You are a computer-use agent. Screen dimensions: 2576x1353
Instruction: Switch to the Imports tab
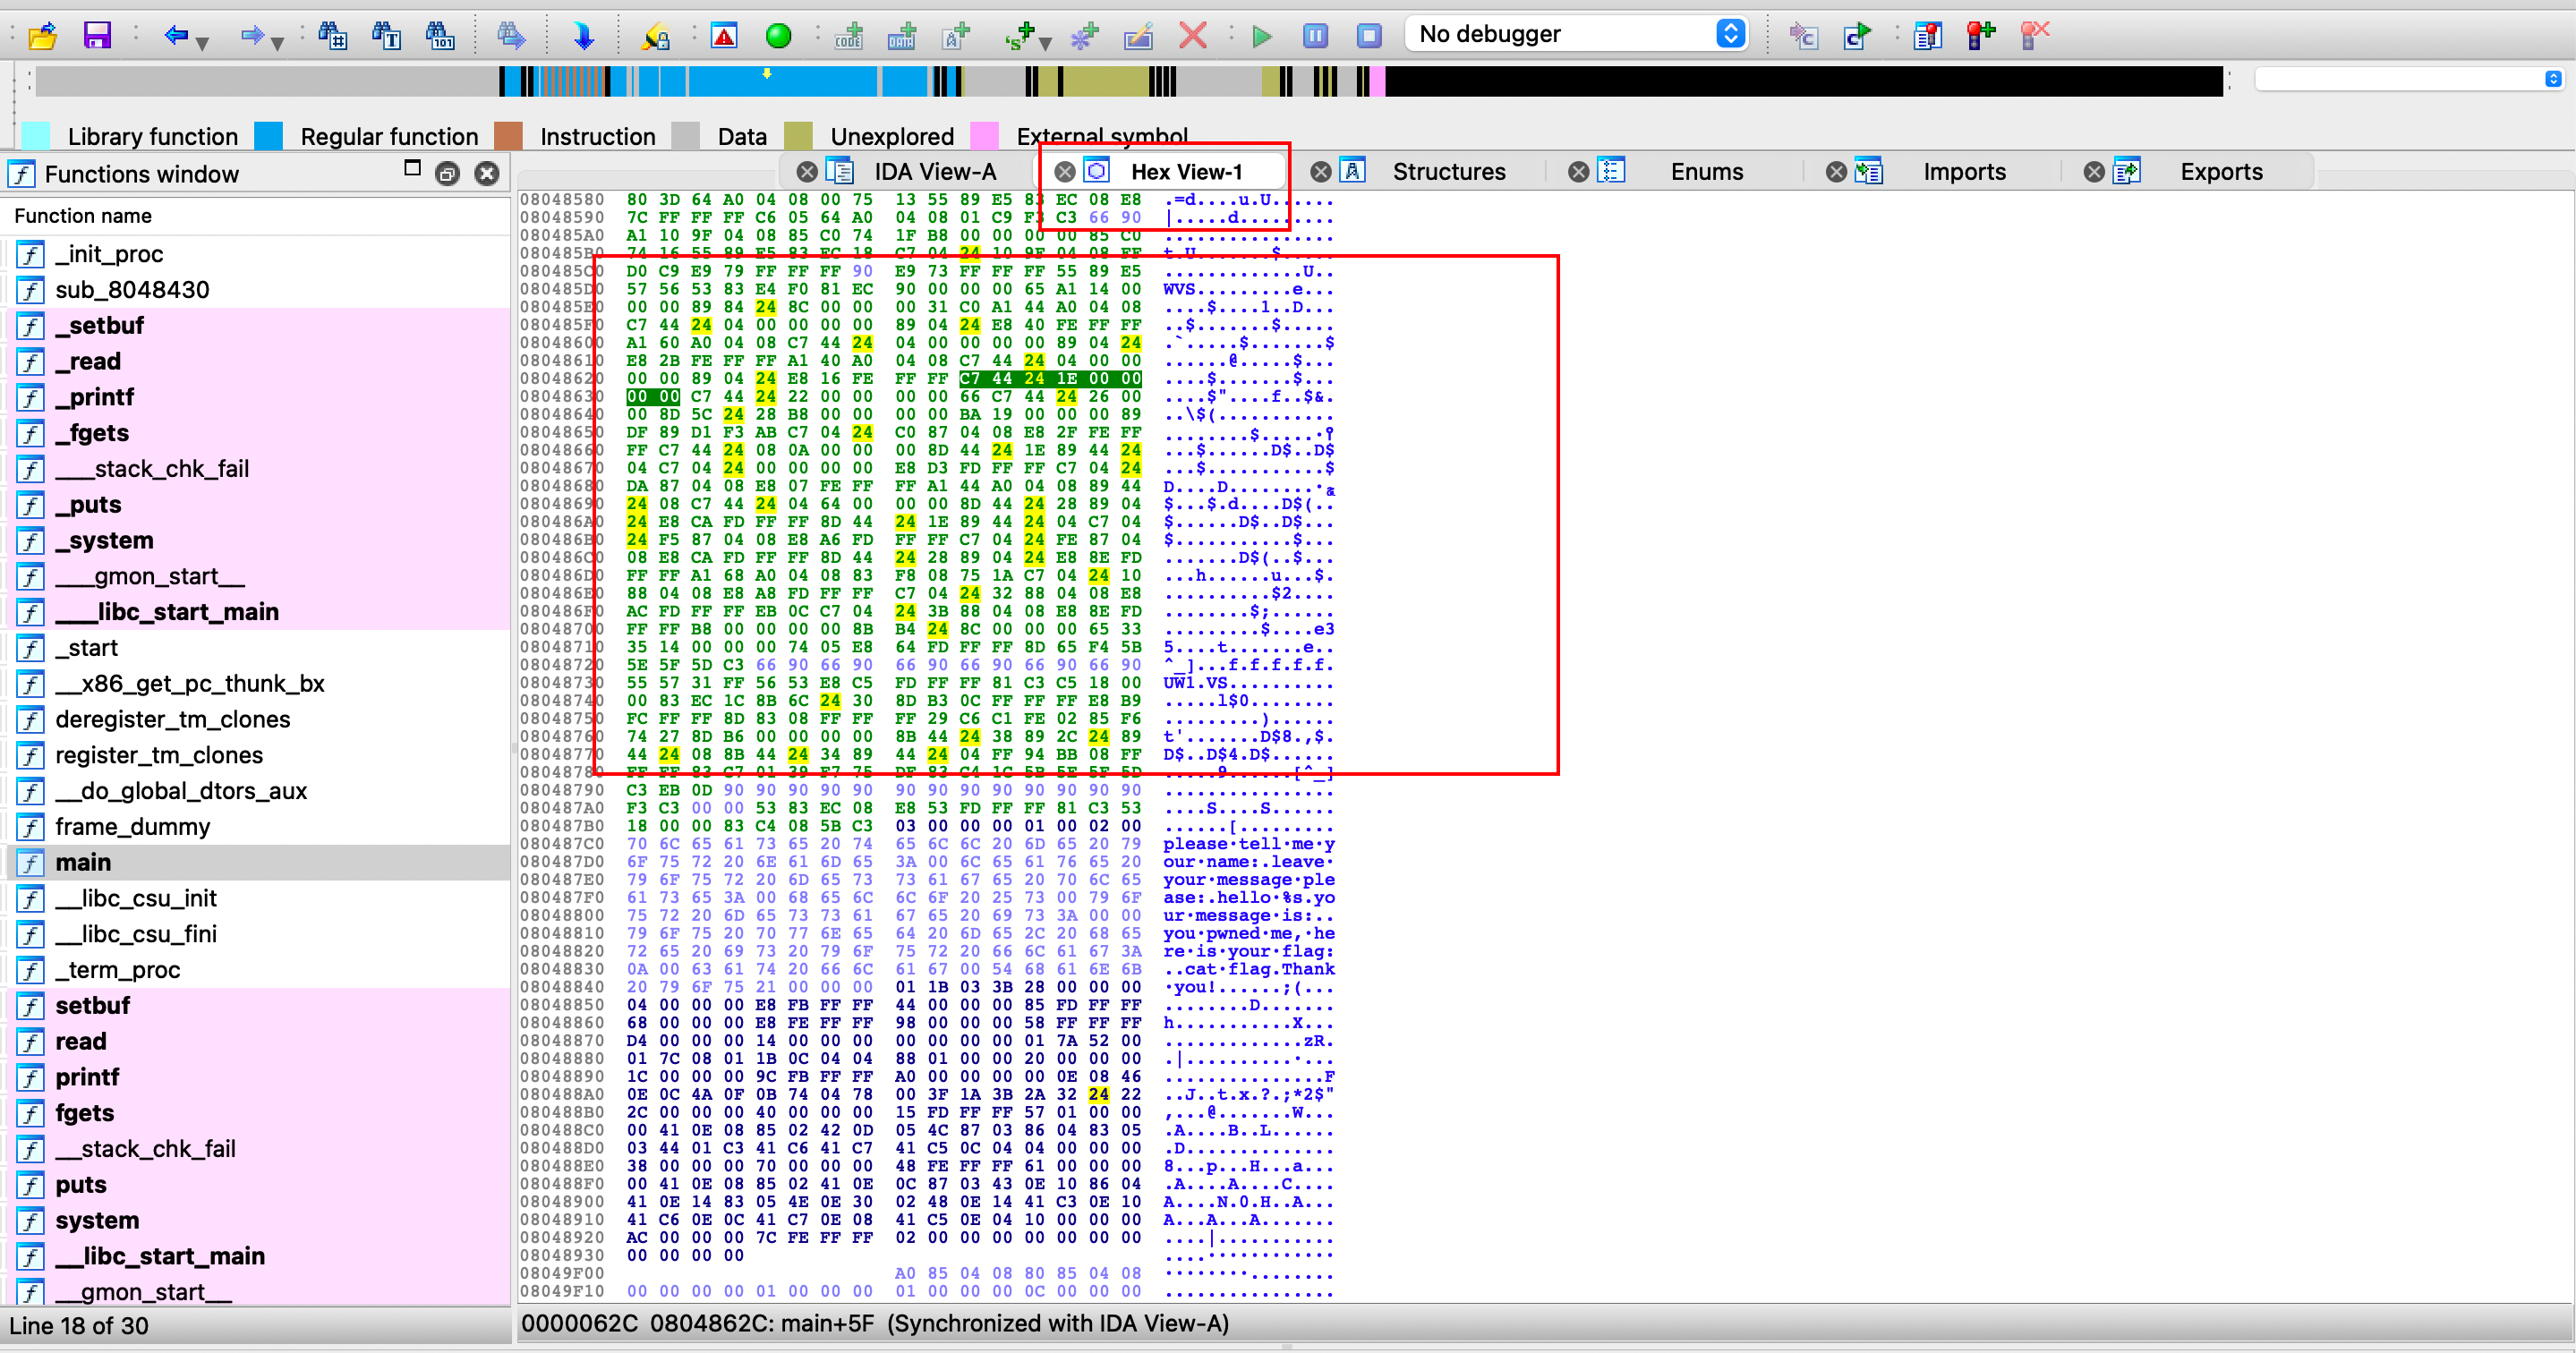click(x=1963, y=172)
